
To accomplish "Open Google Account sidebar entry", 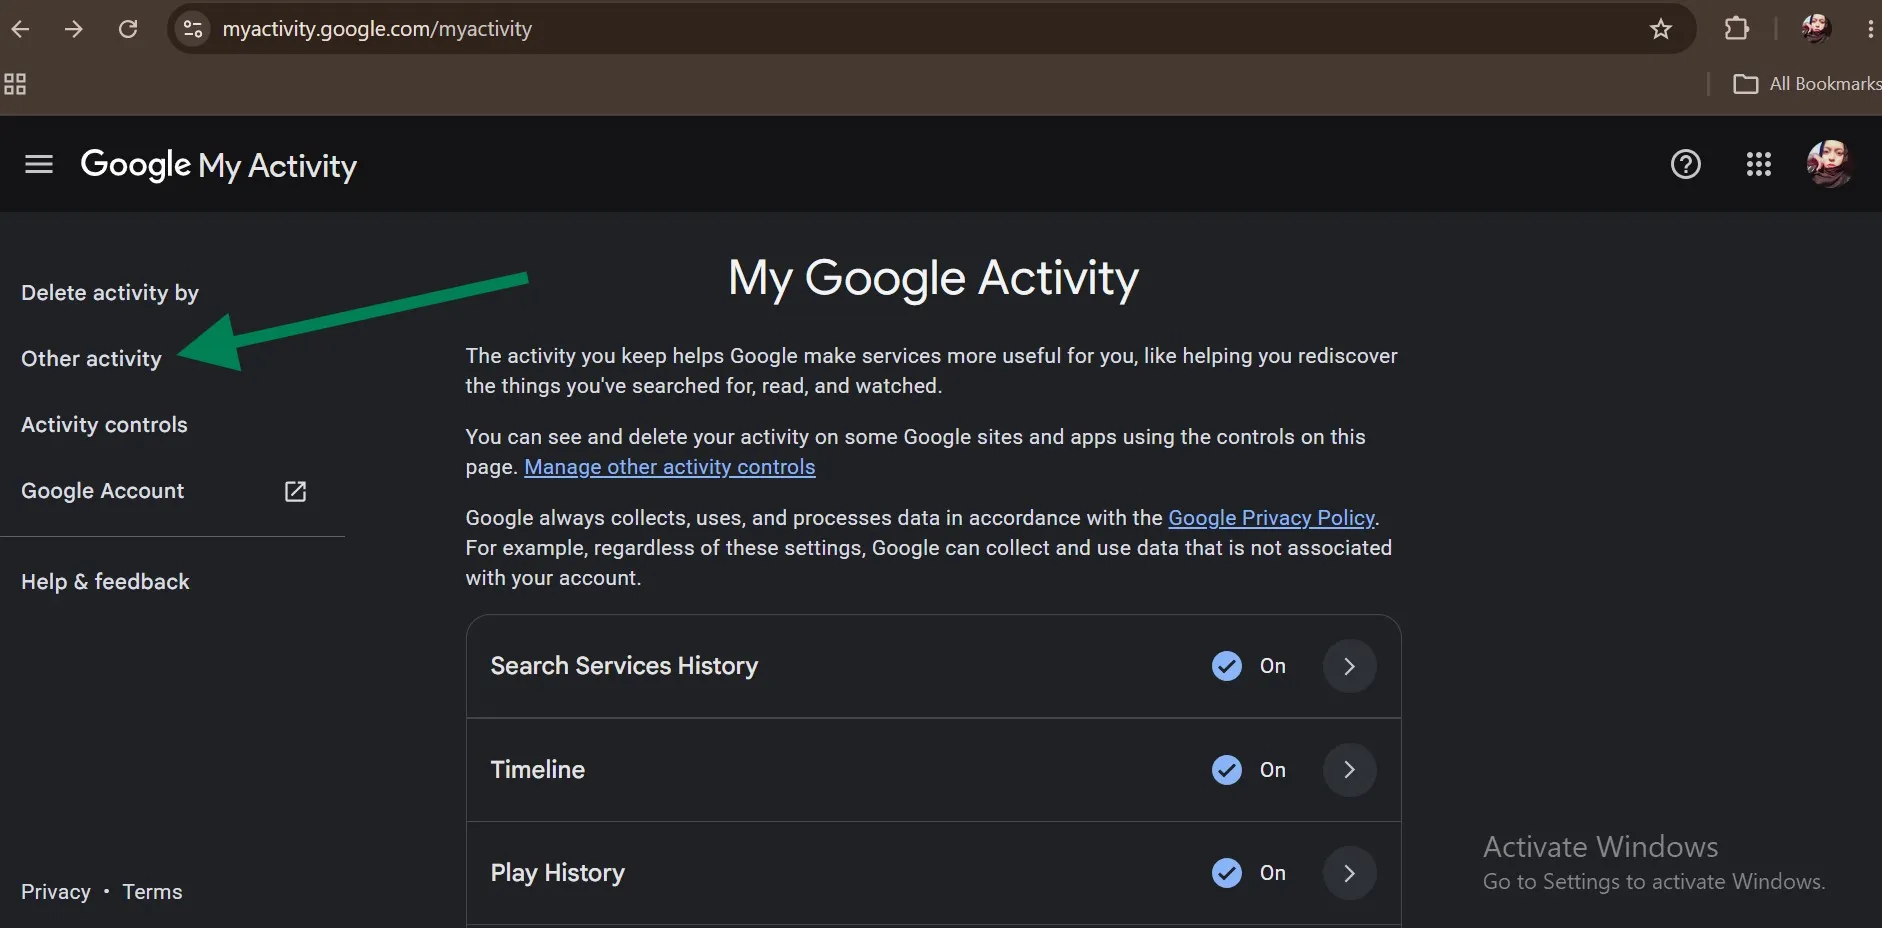I will point(103,491).
